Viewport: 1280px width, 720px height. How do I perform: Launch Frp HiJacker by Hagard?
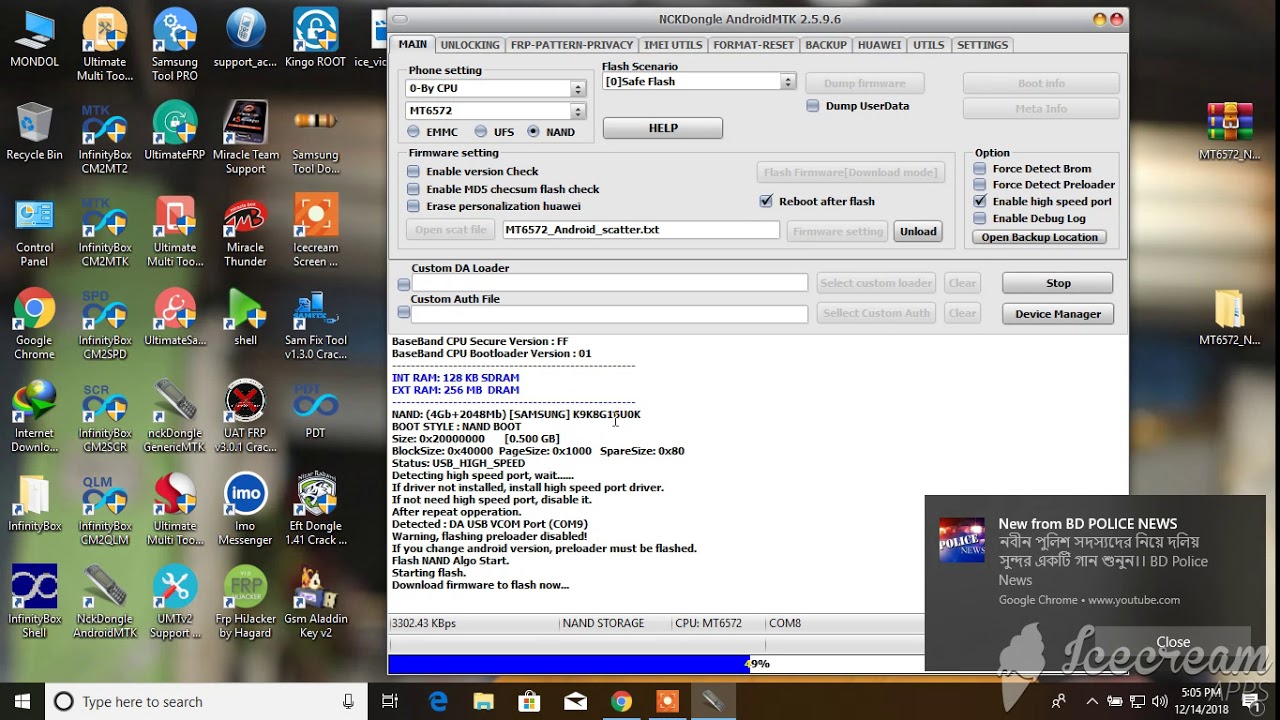pyautogui.click(x=245, y=603)
